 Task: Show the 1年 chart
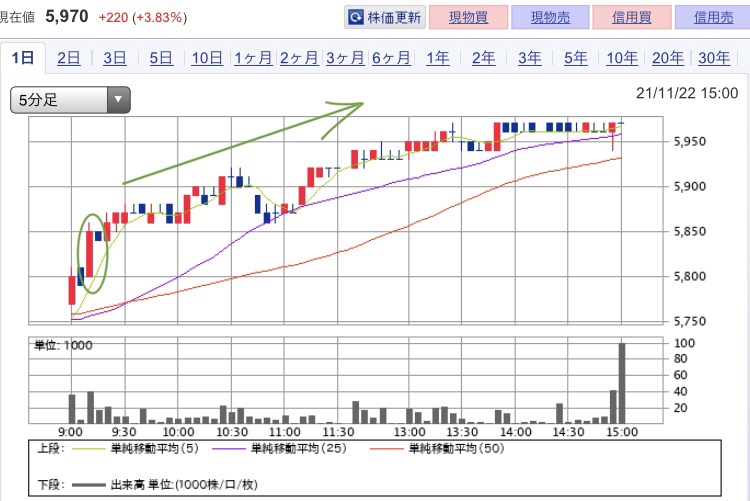pos(438,58)
